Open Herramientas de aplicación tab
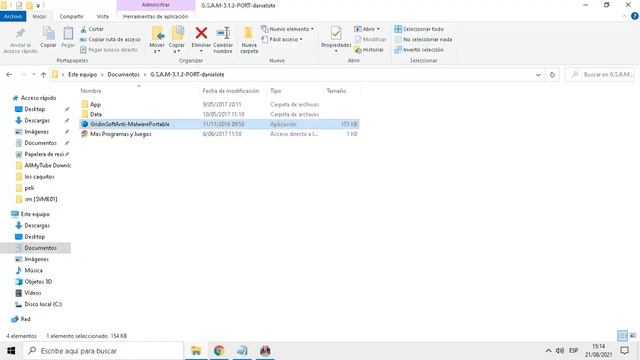The image size is (640, 360). [156, 16]
